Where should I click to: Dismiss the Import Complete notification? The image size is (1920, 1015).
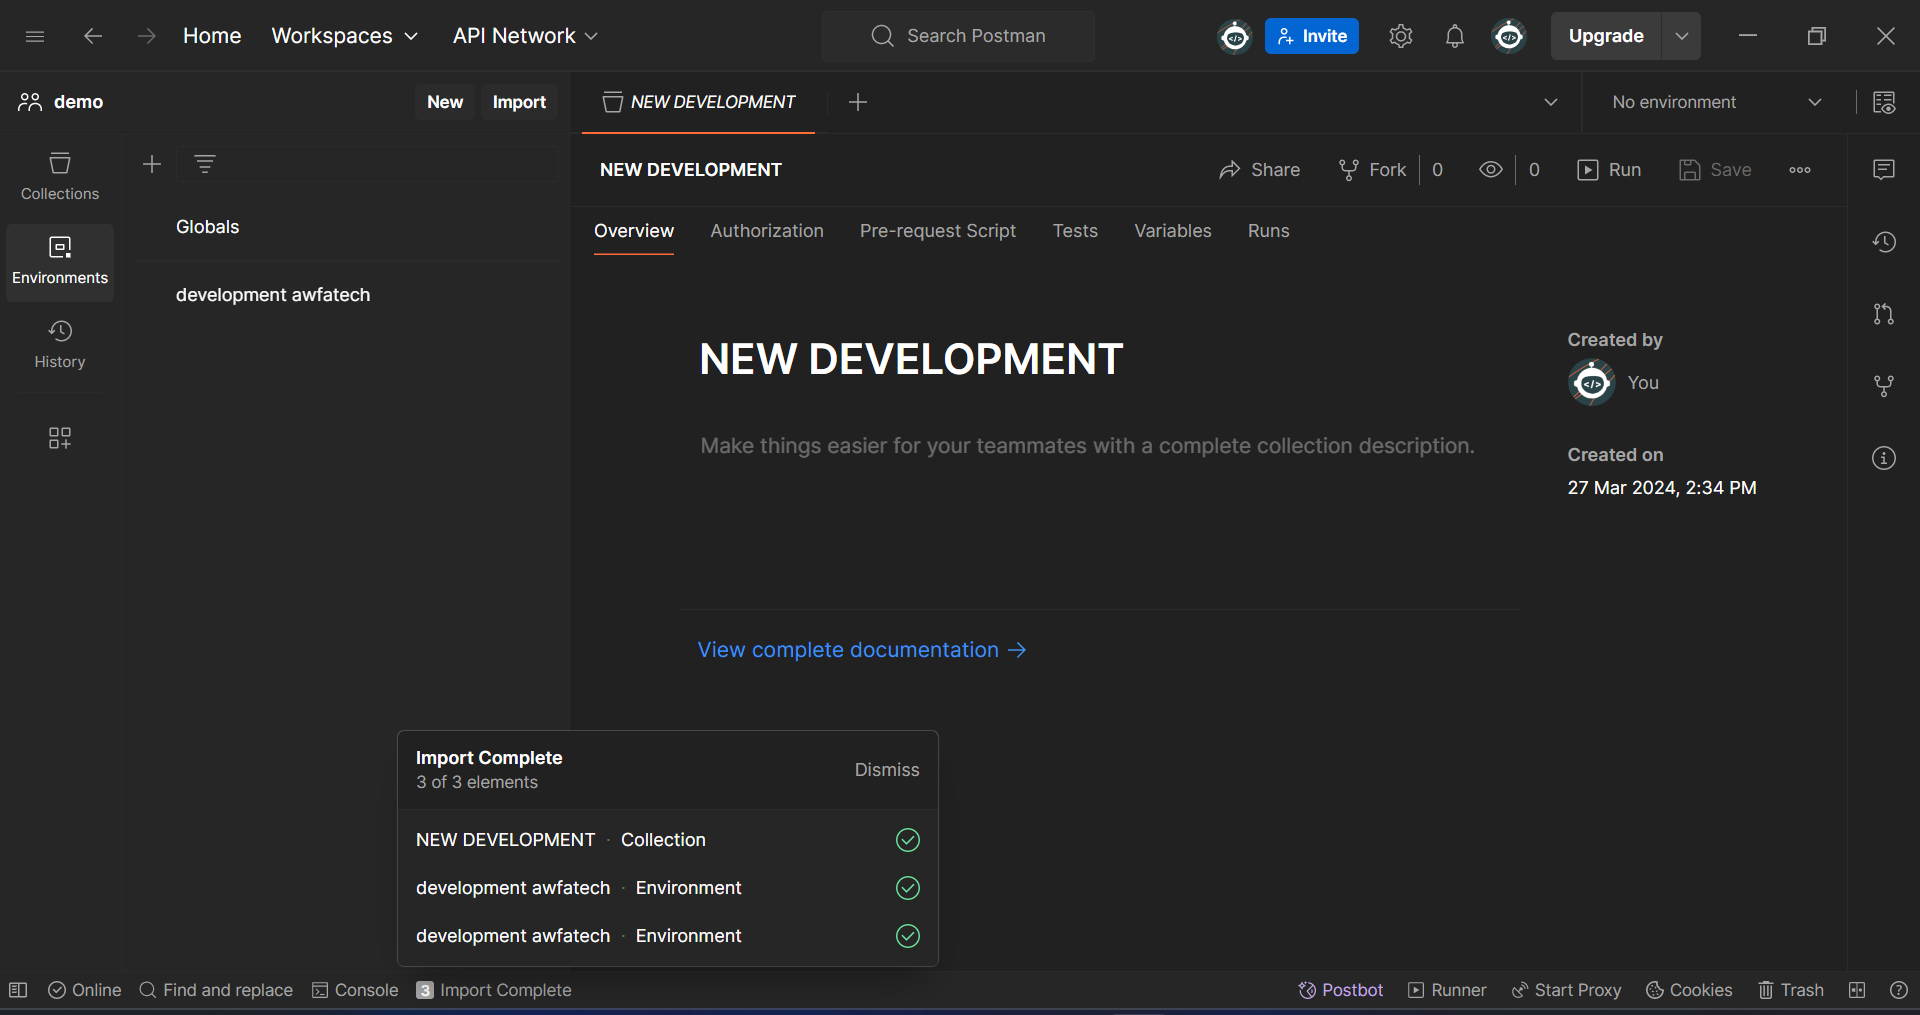coord(886,770)
